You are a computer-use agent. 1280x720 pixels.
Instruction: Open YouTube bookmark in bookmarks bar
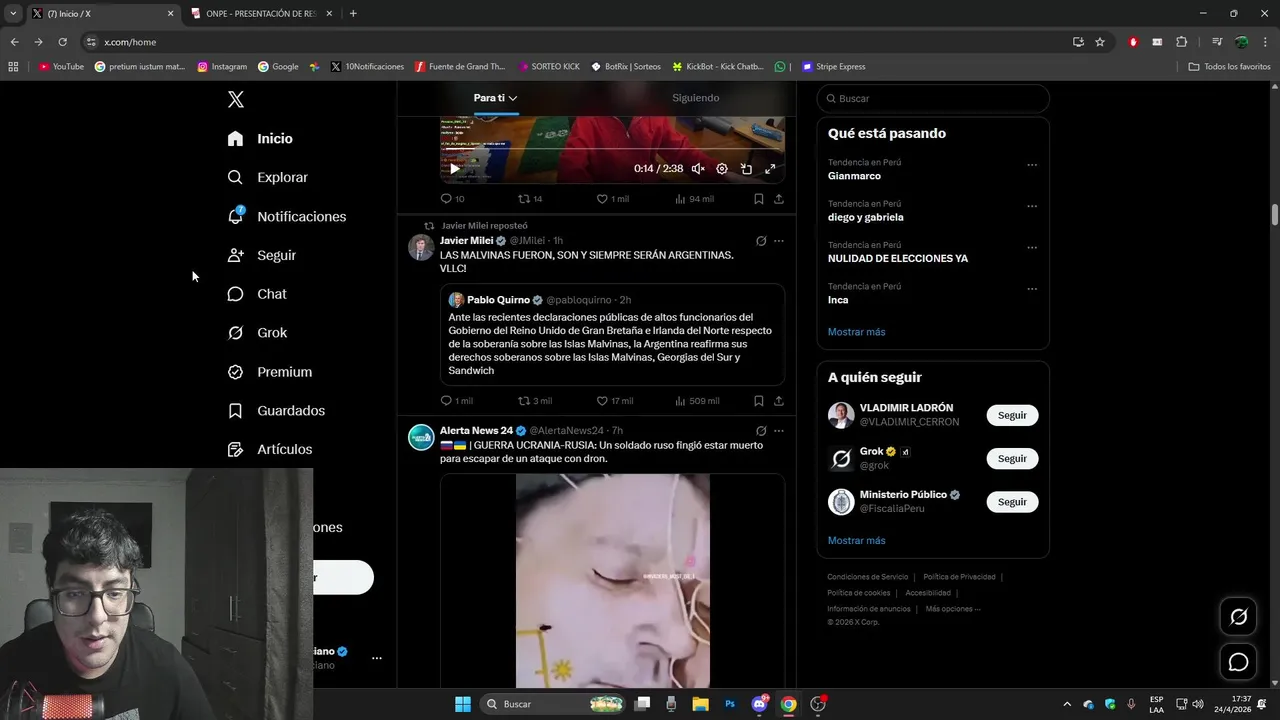coord(61,67)
